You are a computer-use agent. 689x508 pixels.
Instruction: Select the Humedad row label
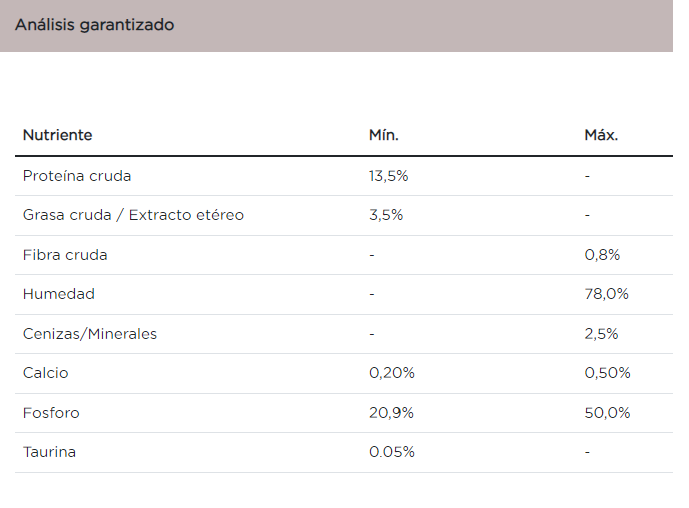tap(58, 294)
